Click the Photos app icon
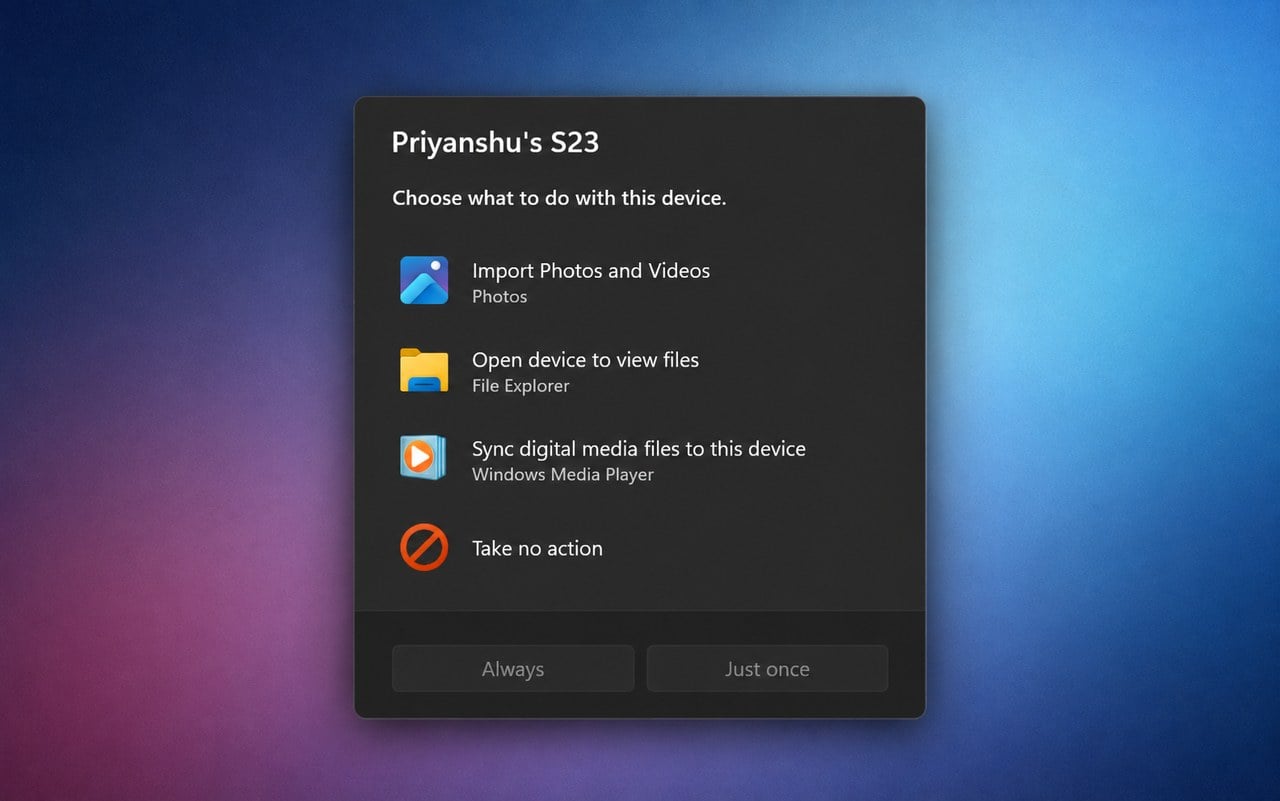The height and width of the screenshot is (801, 1280). click(x=424, y=280)
